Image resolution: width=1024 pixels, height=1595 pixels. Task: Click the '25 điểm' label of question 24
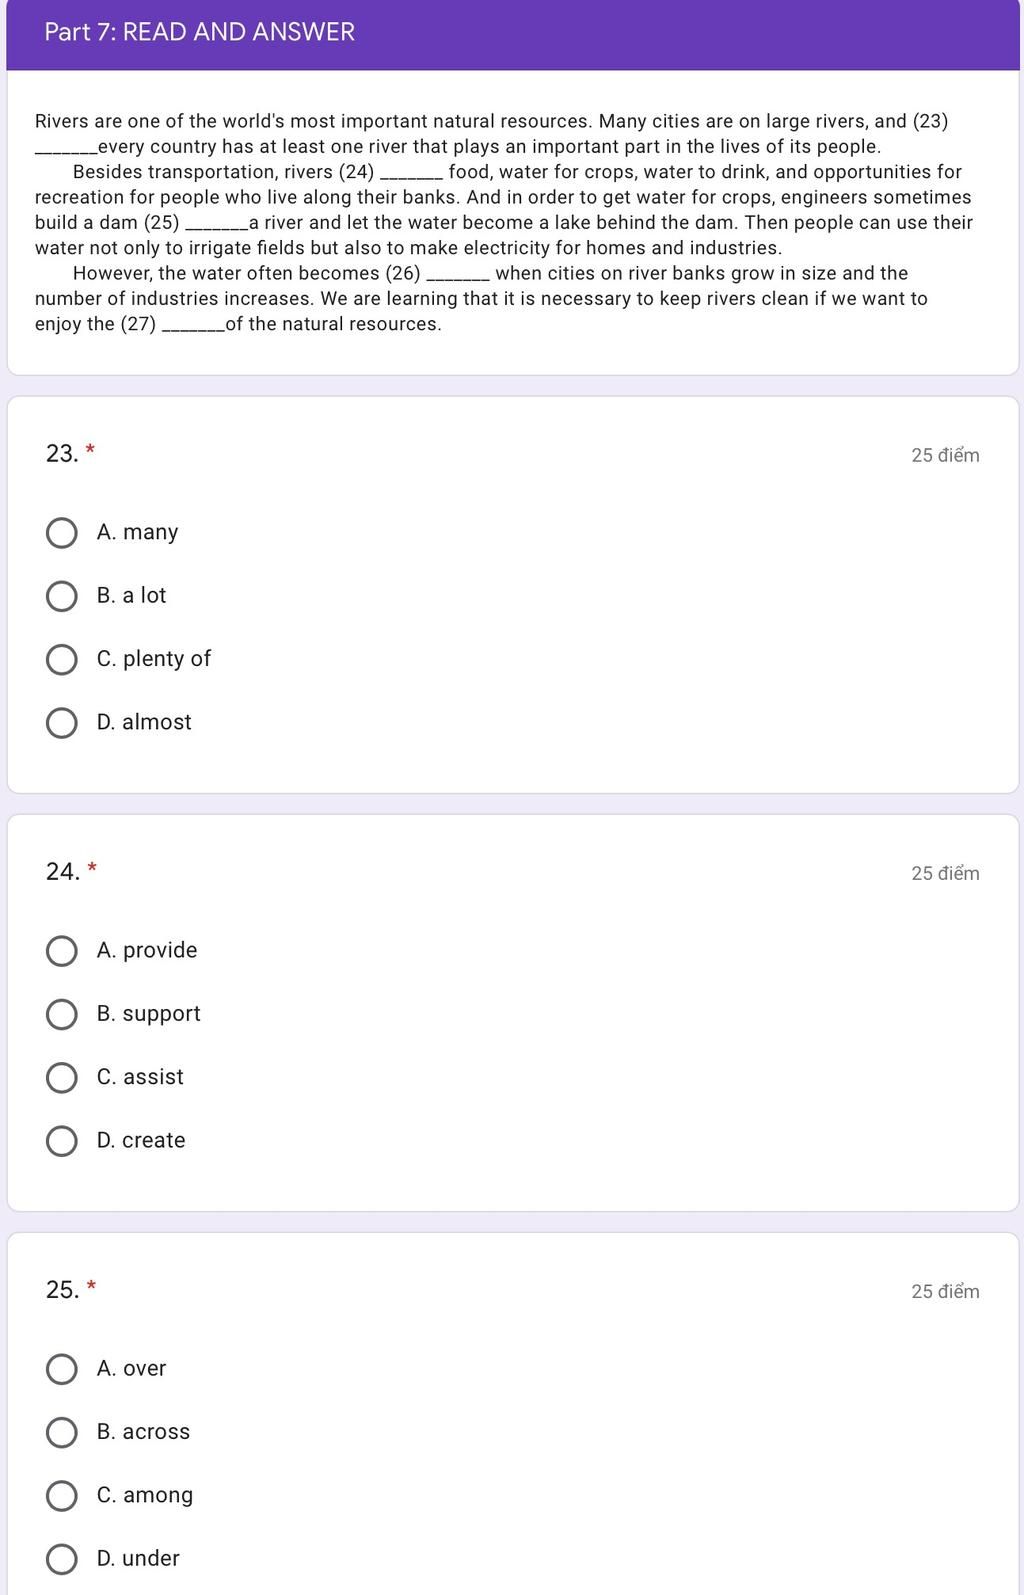pos(945,873)
